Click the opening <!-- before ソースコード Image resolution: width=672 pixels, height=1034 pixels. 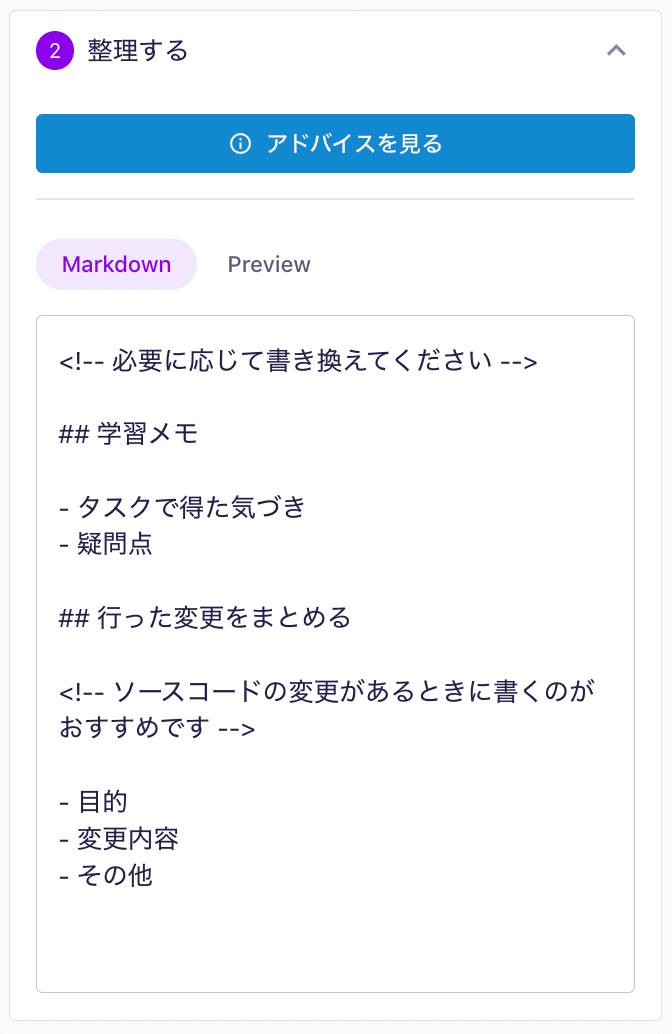[x=81, y=692]
